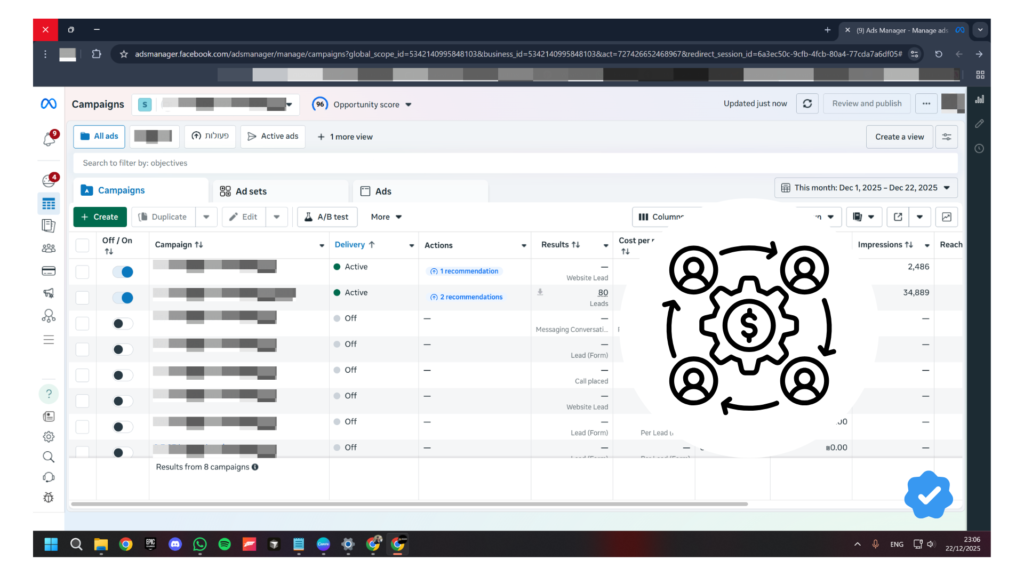Image resolution: width=1024 pixels, height=576 pixels.
Task: Open the charts view icon by export
Action: [946, 217]
